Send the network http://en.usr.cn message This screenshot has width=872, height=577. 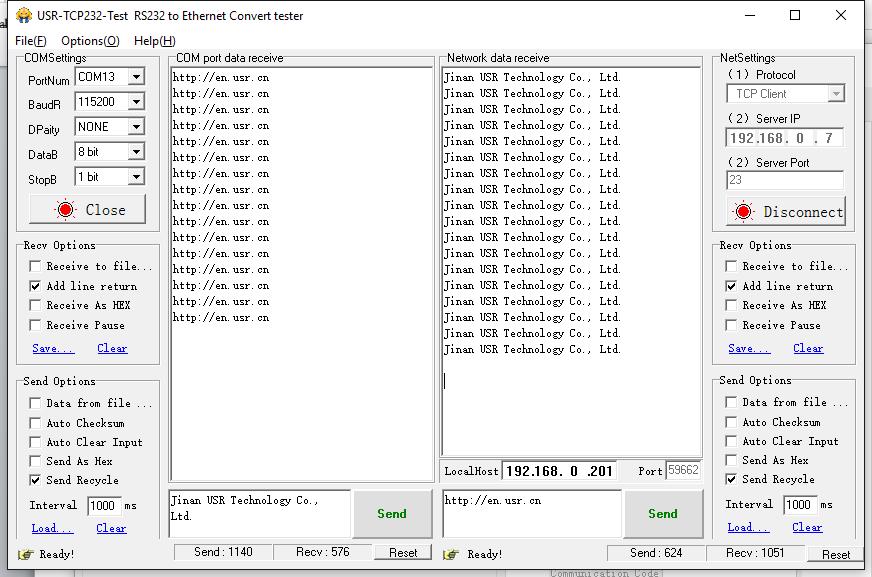pyautogui.click(x=663, y=514)
